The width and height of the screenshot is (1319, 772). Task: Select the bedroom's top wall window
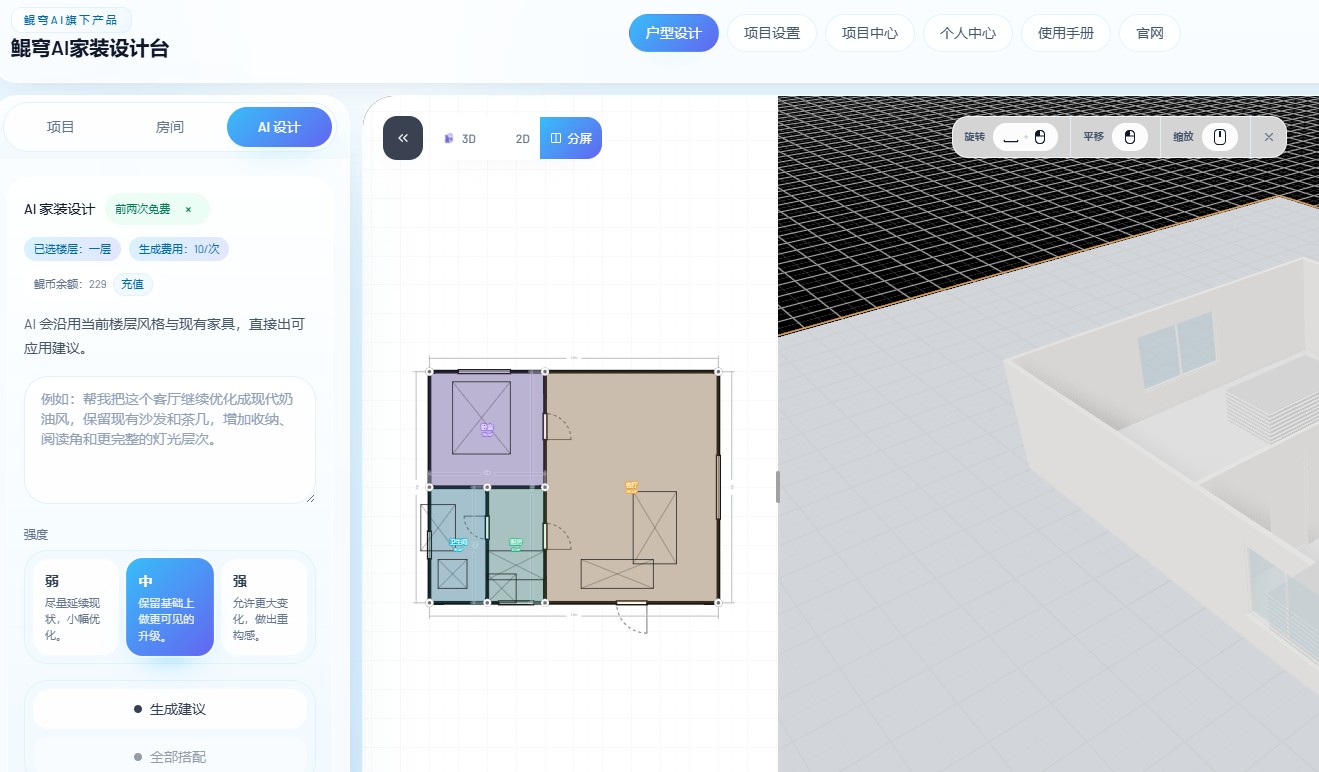click(x=485, y=372)
